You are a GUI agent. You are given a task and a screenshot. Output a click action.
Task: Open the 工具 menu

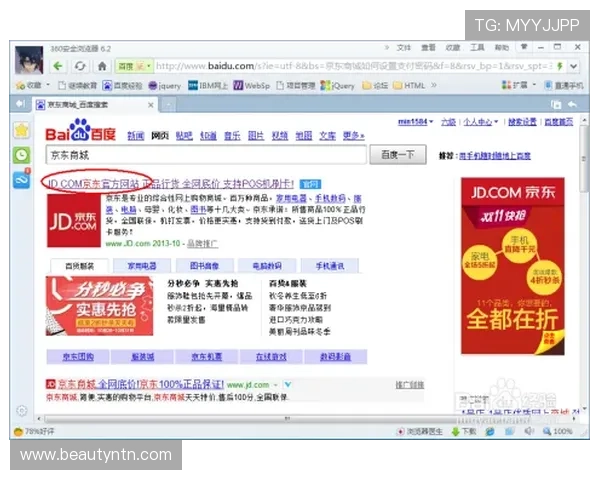(477, 47)
